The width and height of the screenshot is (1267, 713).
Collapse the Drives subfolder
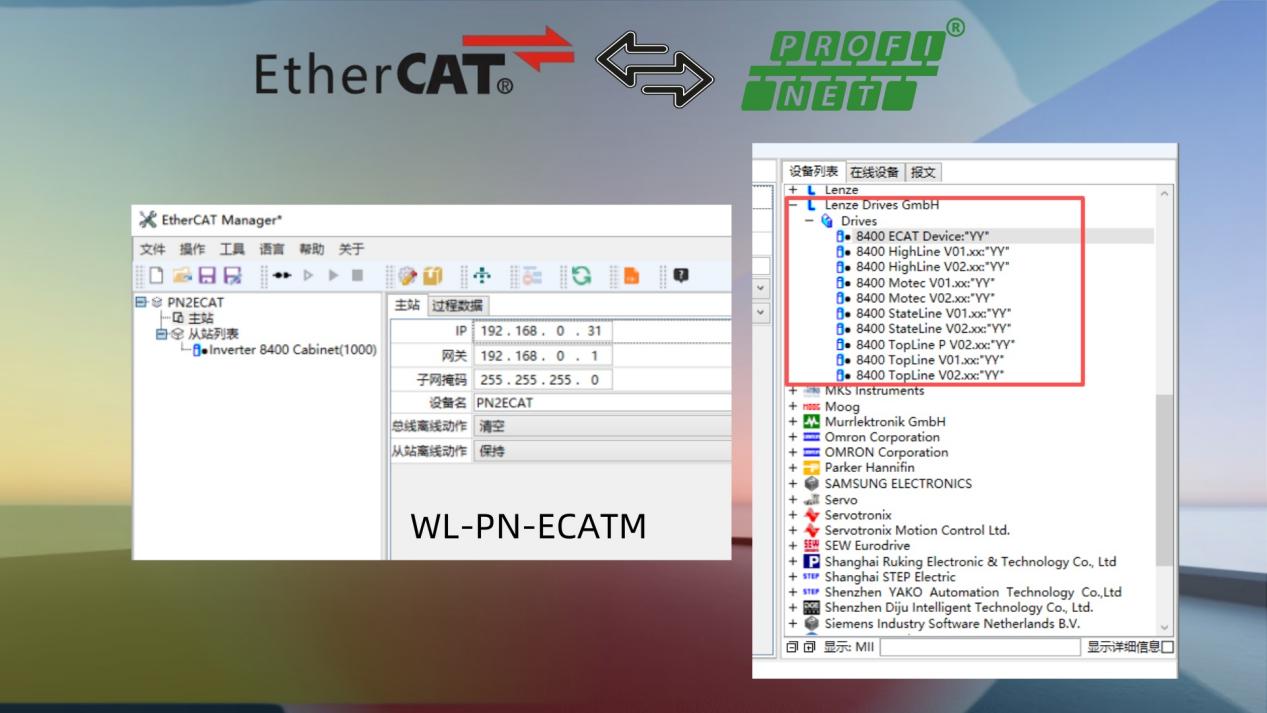click(809, 221)
